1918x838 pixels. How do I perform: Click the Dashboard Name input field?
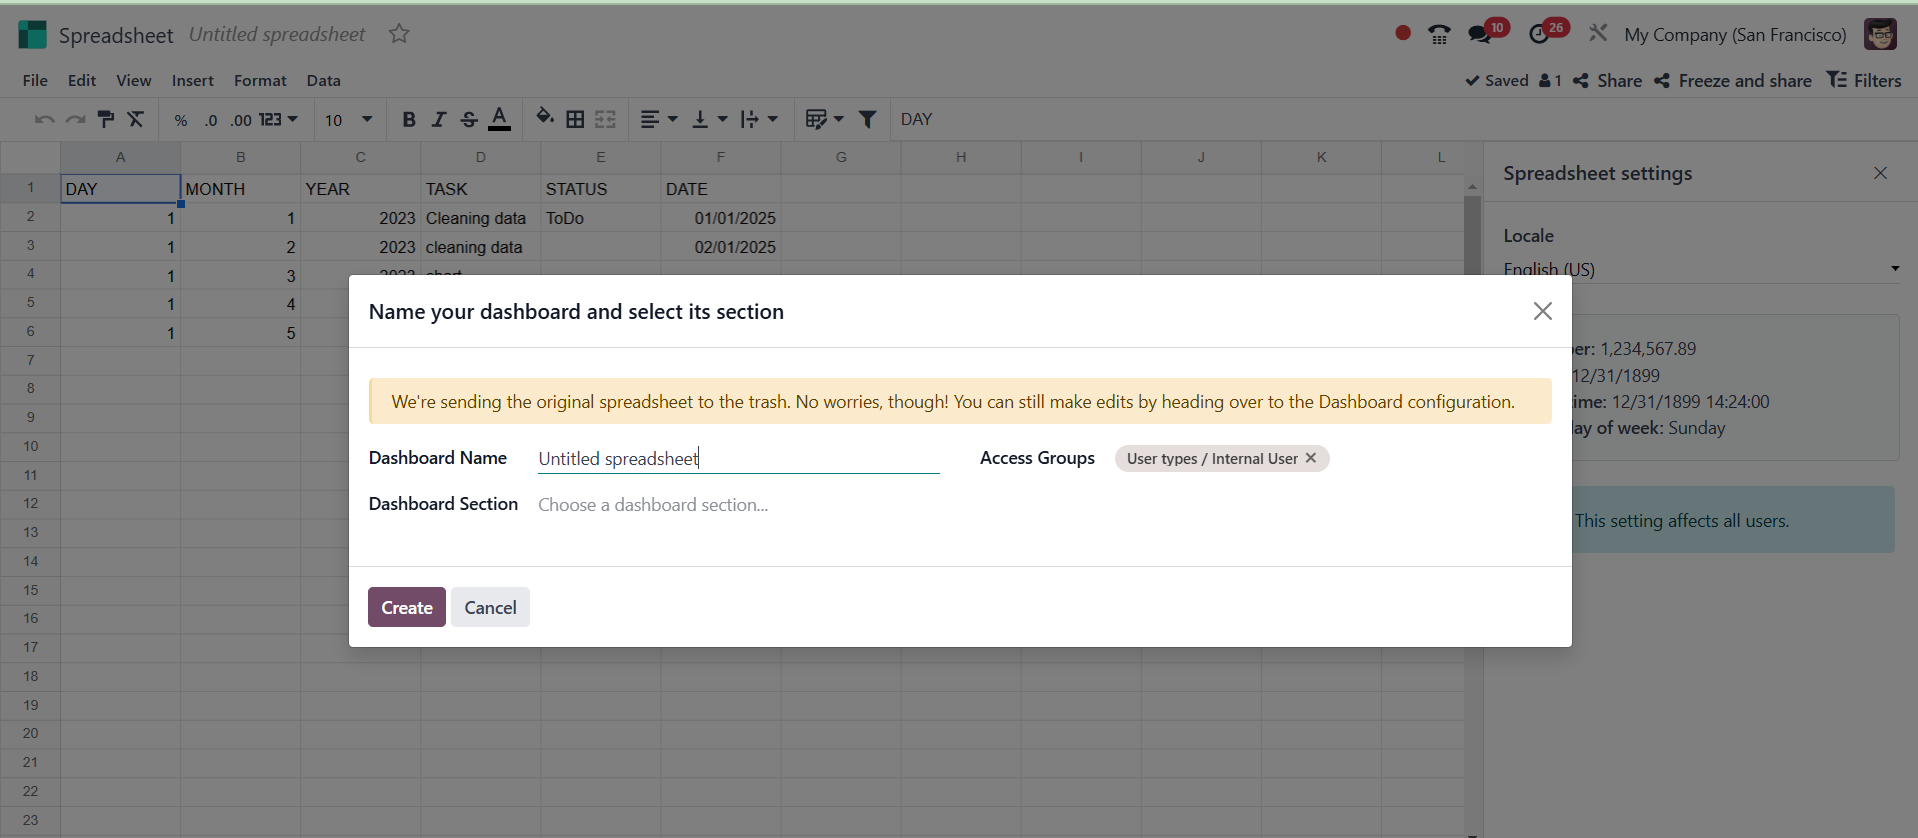point(738,458)
